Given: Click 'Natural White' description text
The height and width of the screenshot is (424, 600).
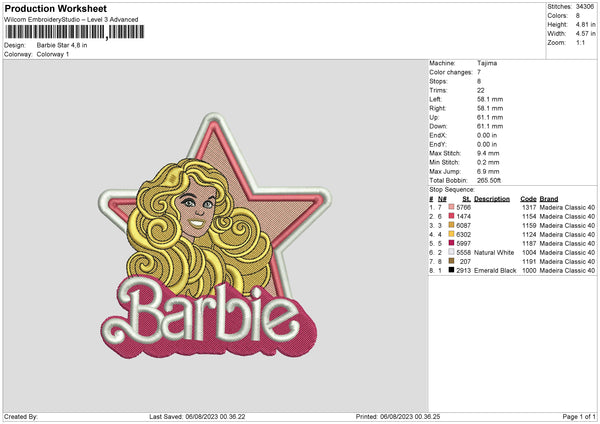Looking at the screenshot, I should point(494,253).
